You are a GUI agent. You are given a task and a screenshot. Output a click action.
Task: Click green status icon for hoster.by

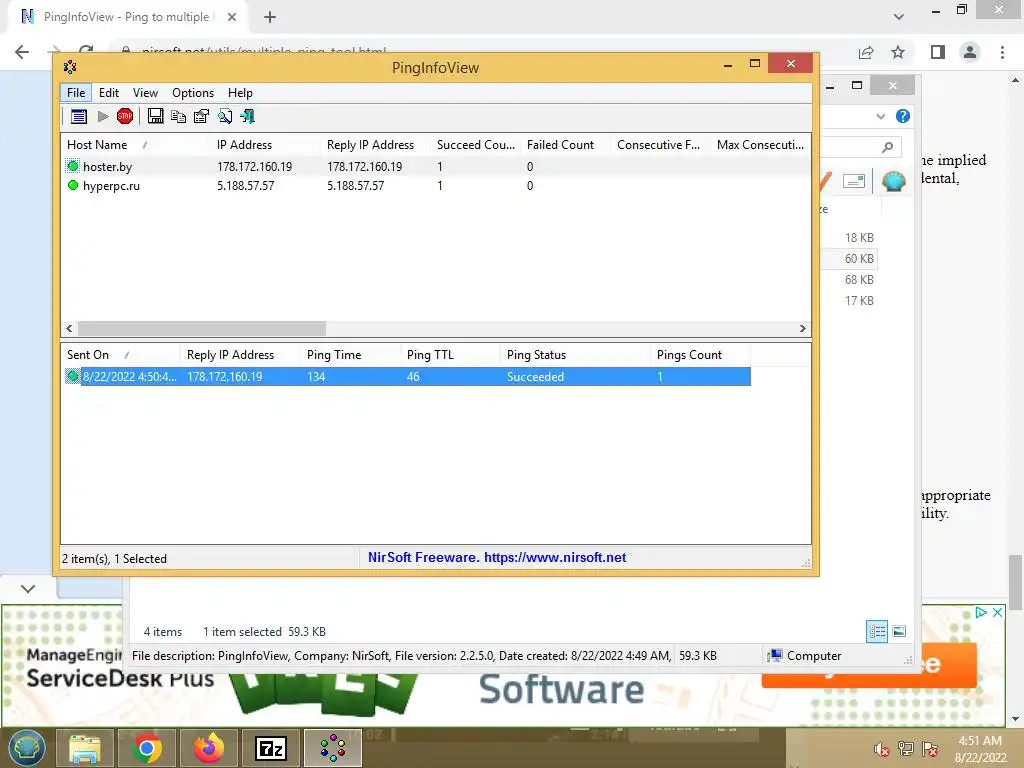point(73,167)
